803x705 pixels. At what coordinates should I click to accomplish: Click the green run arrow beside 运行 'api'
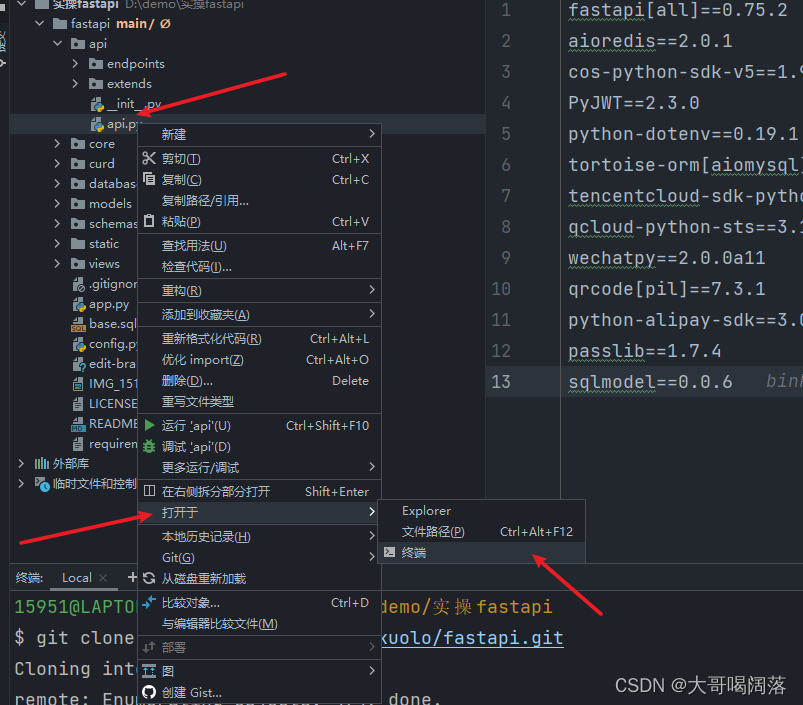click(148, 426)
